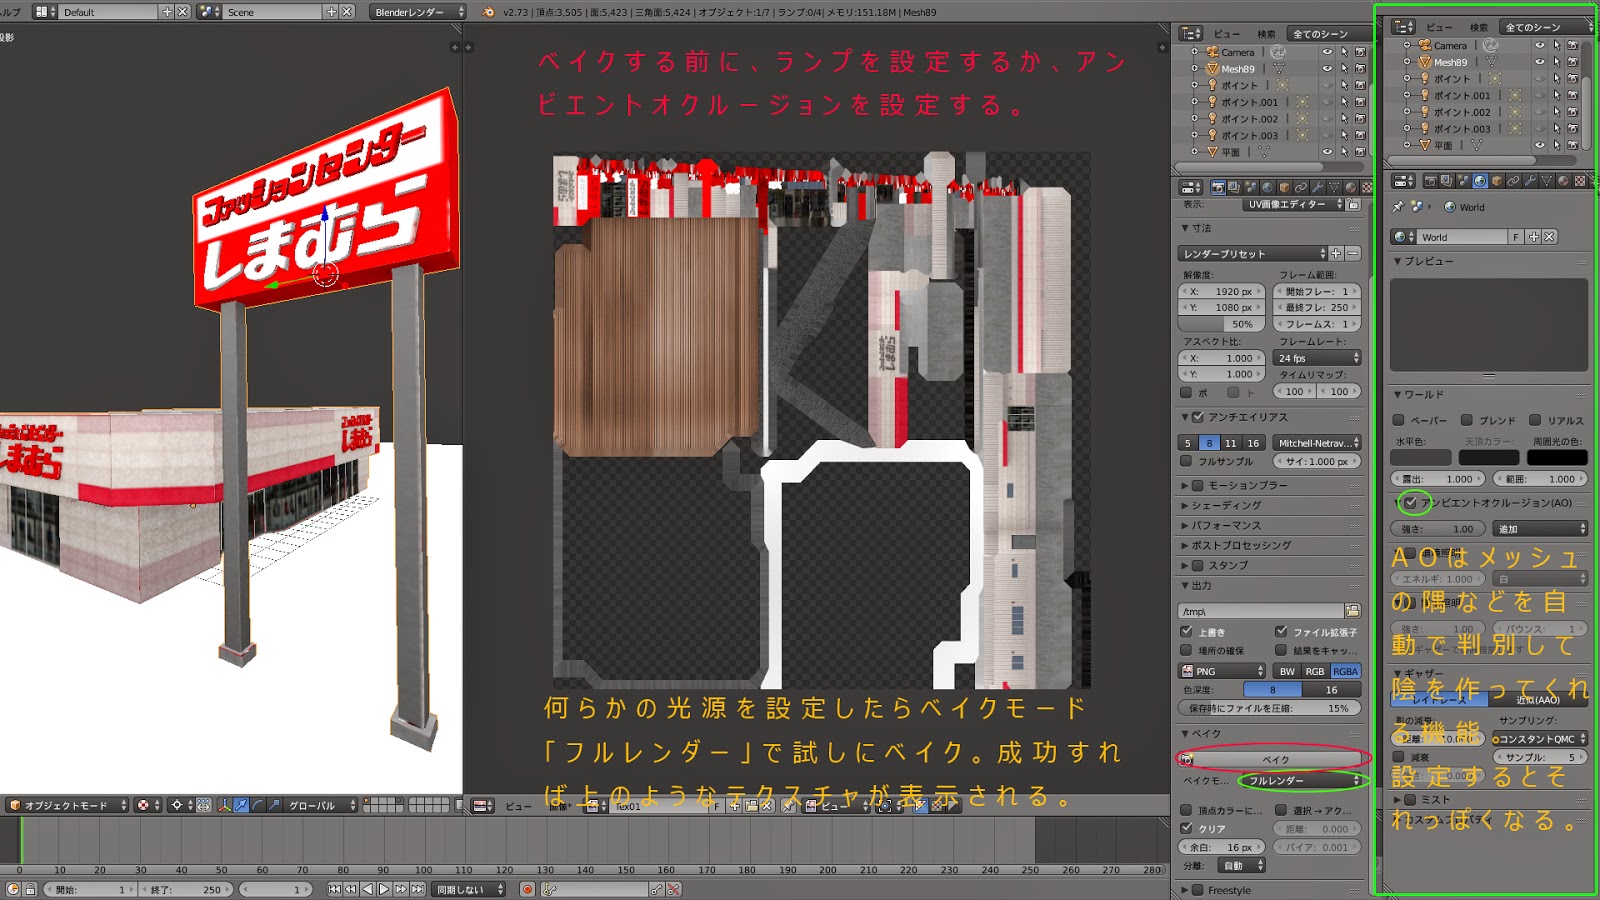This screenshot has width=1600, height=900.
Task: Unlink the World datablock with the X icon
Action: pos(1549,237)
